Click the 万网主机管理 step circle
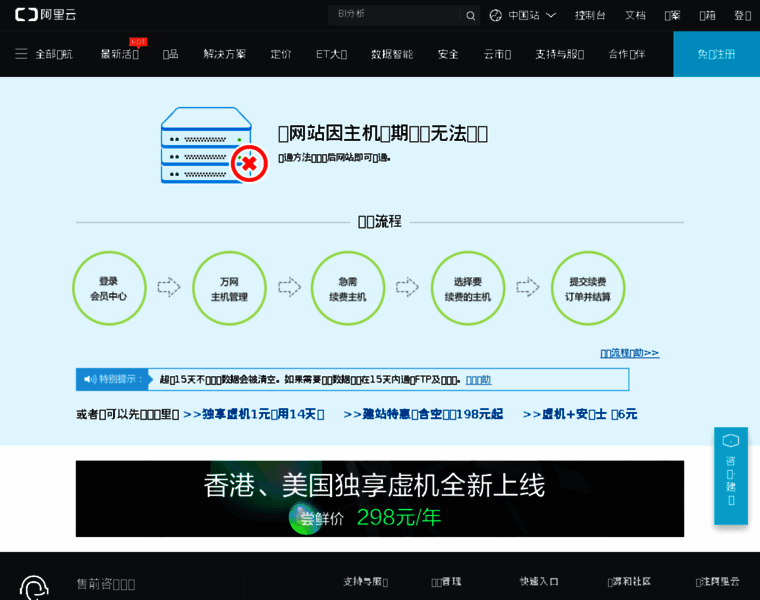The width and height of the screenshot is (760, 600). [229, 288]
